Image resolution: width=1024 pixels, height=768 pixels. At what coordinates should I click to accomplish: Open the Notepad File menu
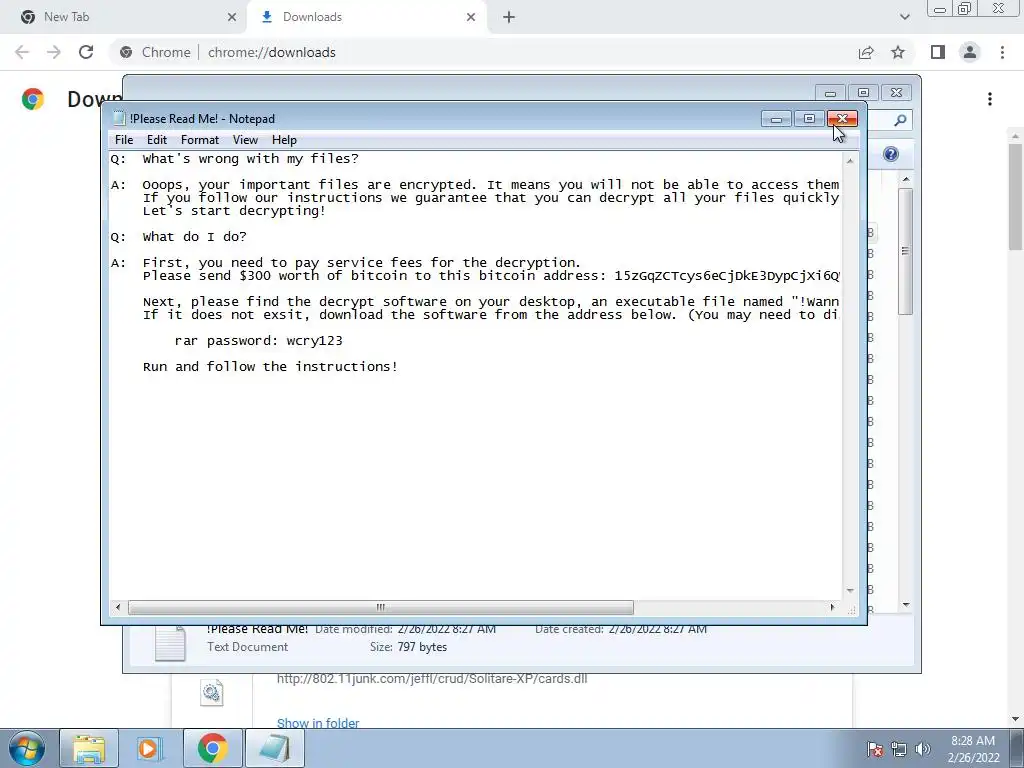click(x=124, y=140)
